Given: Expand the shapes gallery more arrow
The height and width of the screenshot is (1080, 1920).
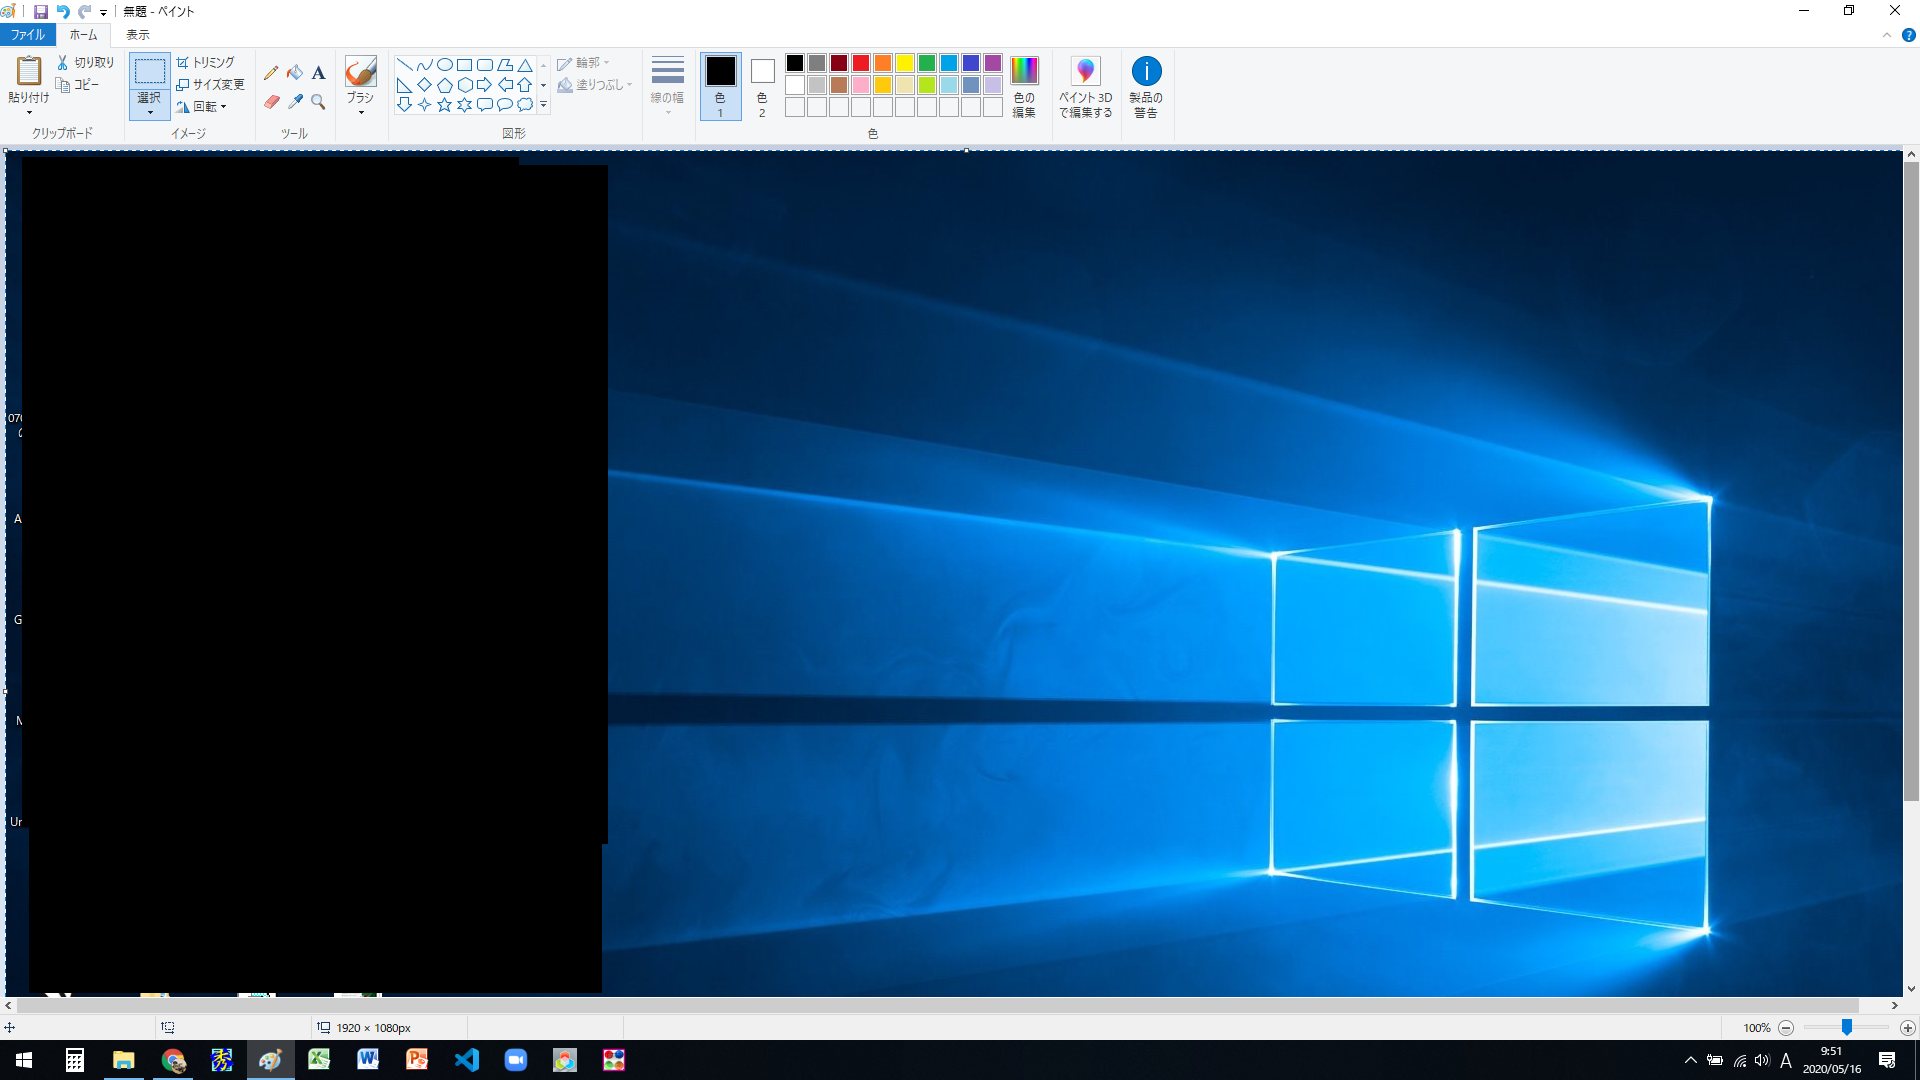Looking at the screenshot, I should 543,105.
